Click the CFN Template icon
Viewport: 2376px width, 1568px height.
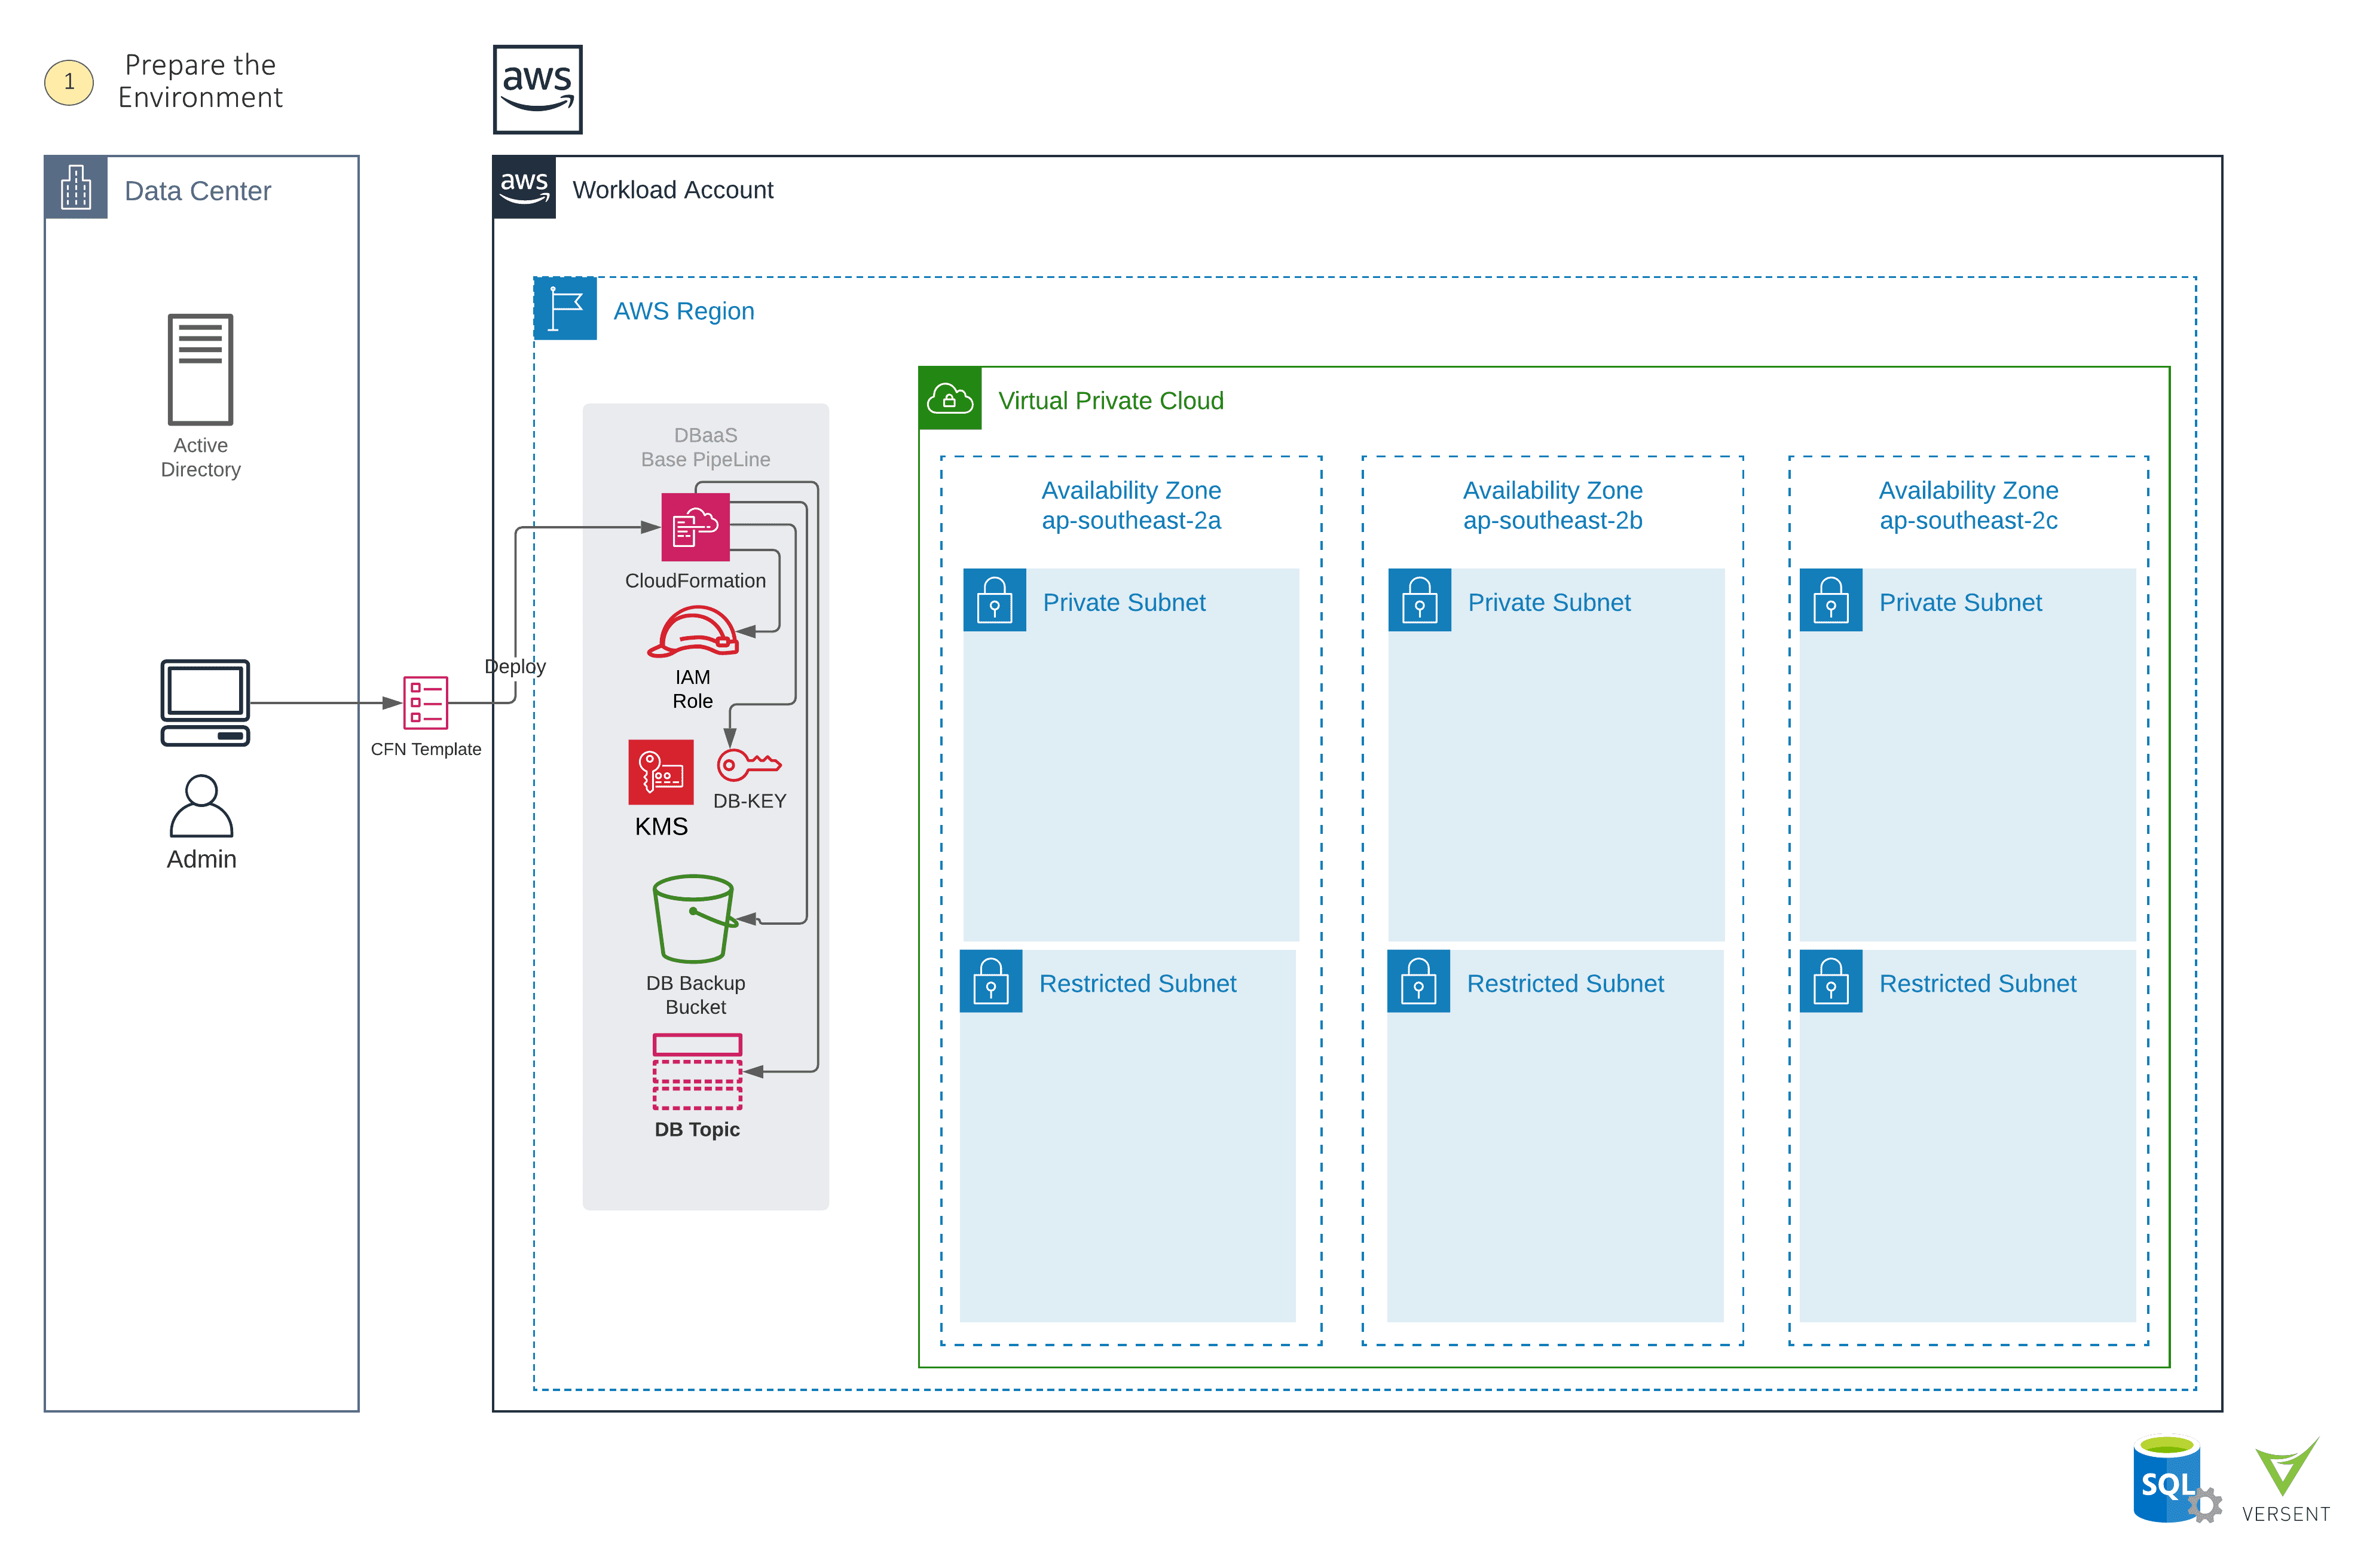pos(425,702)
